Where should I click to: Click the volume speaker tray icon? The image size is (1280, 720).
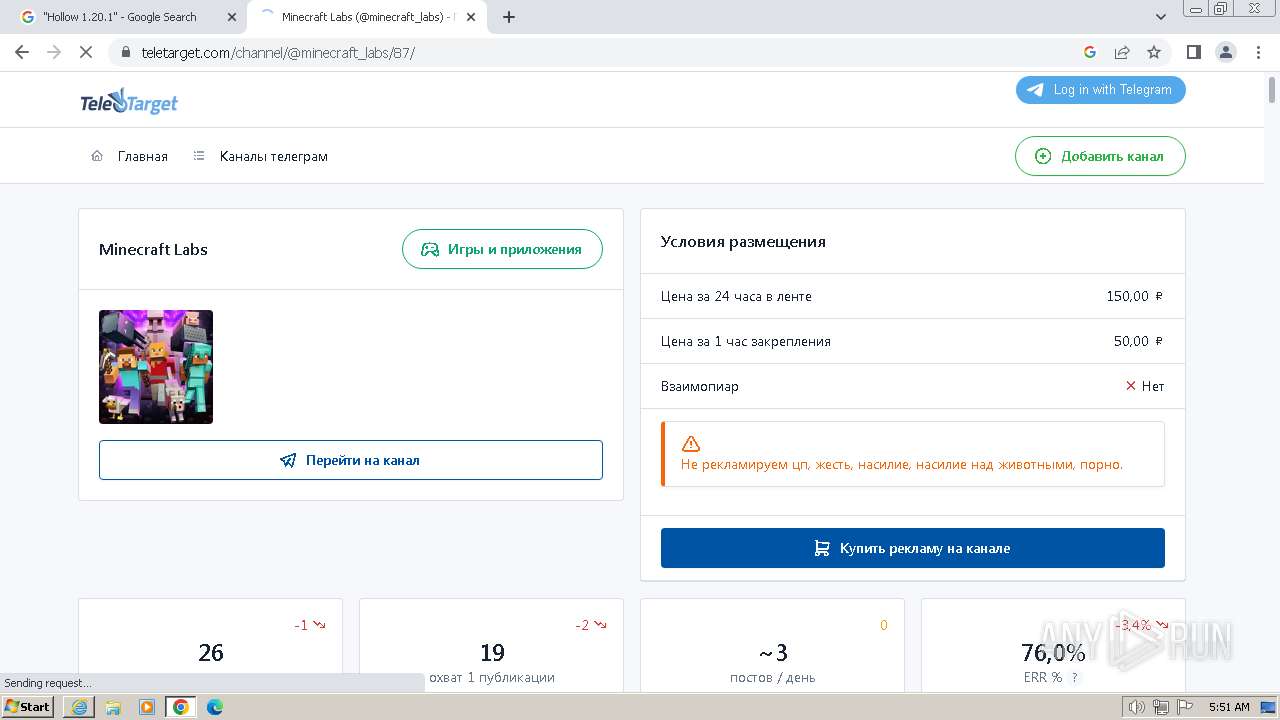1137,707
